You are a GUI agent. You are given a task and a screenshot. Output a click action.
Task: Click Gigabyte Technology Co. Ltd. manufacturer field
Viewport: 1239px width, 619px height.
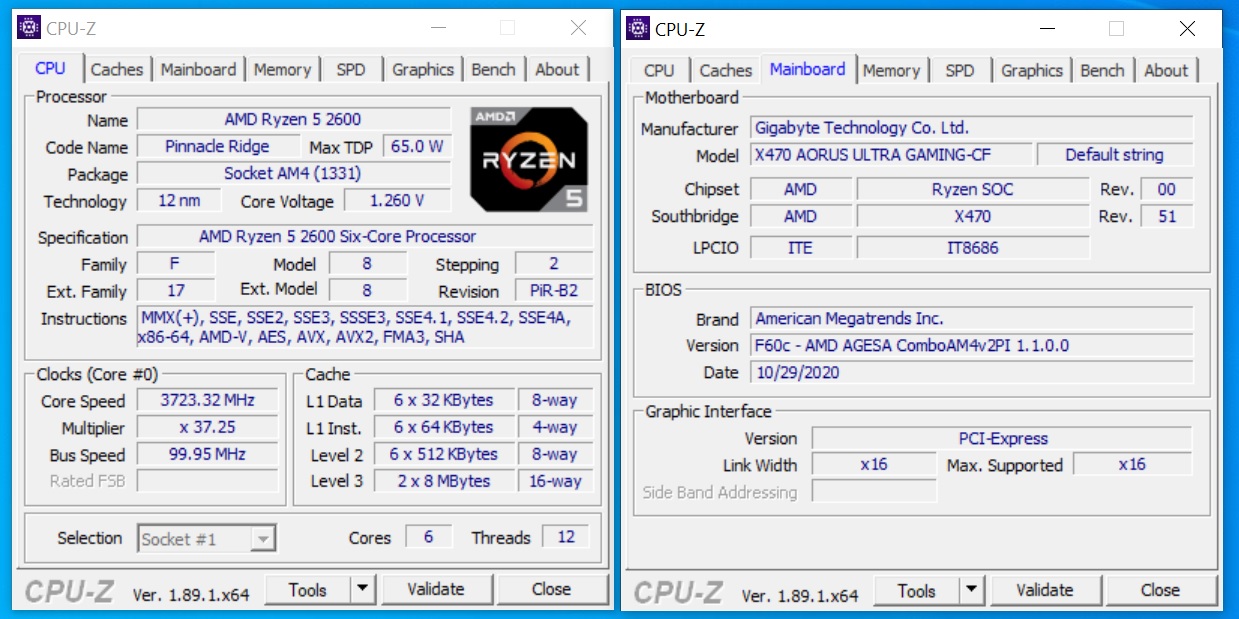(972, 128)
